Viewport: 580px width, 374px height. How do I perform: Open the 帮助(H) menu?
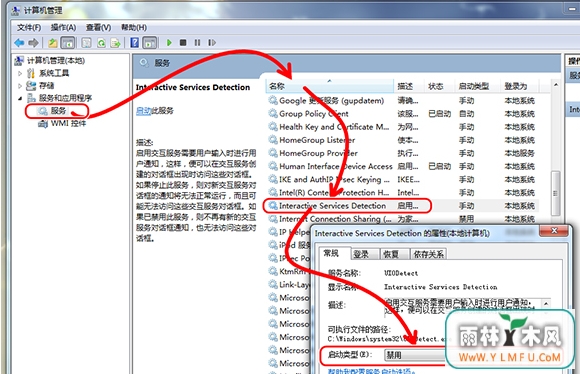click(x=134, y=27)
